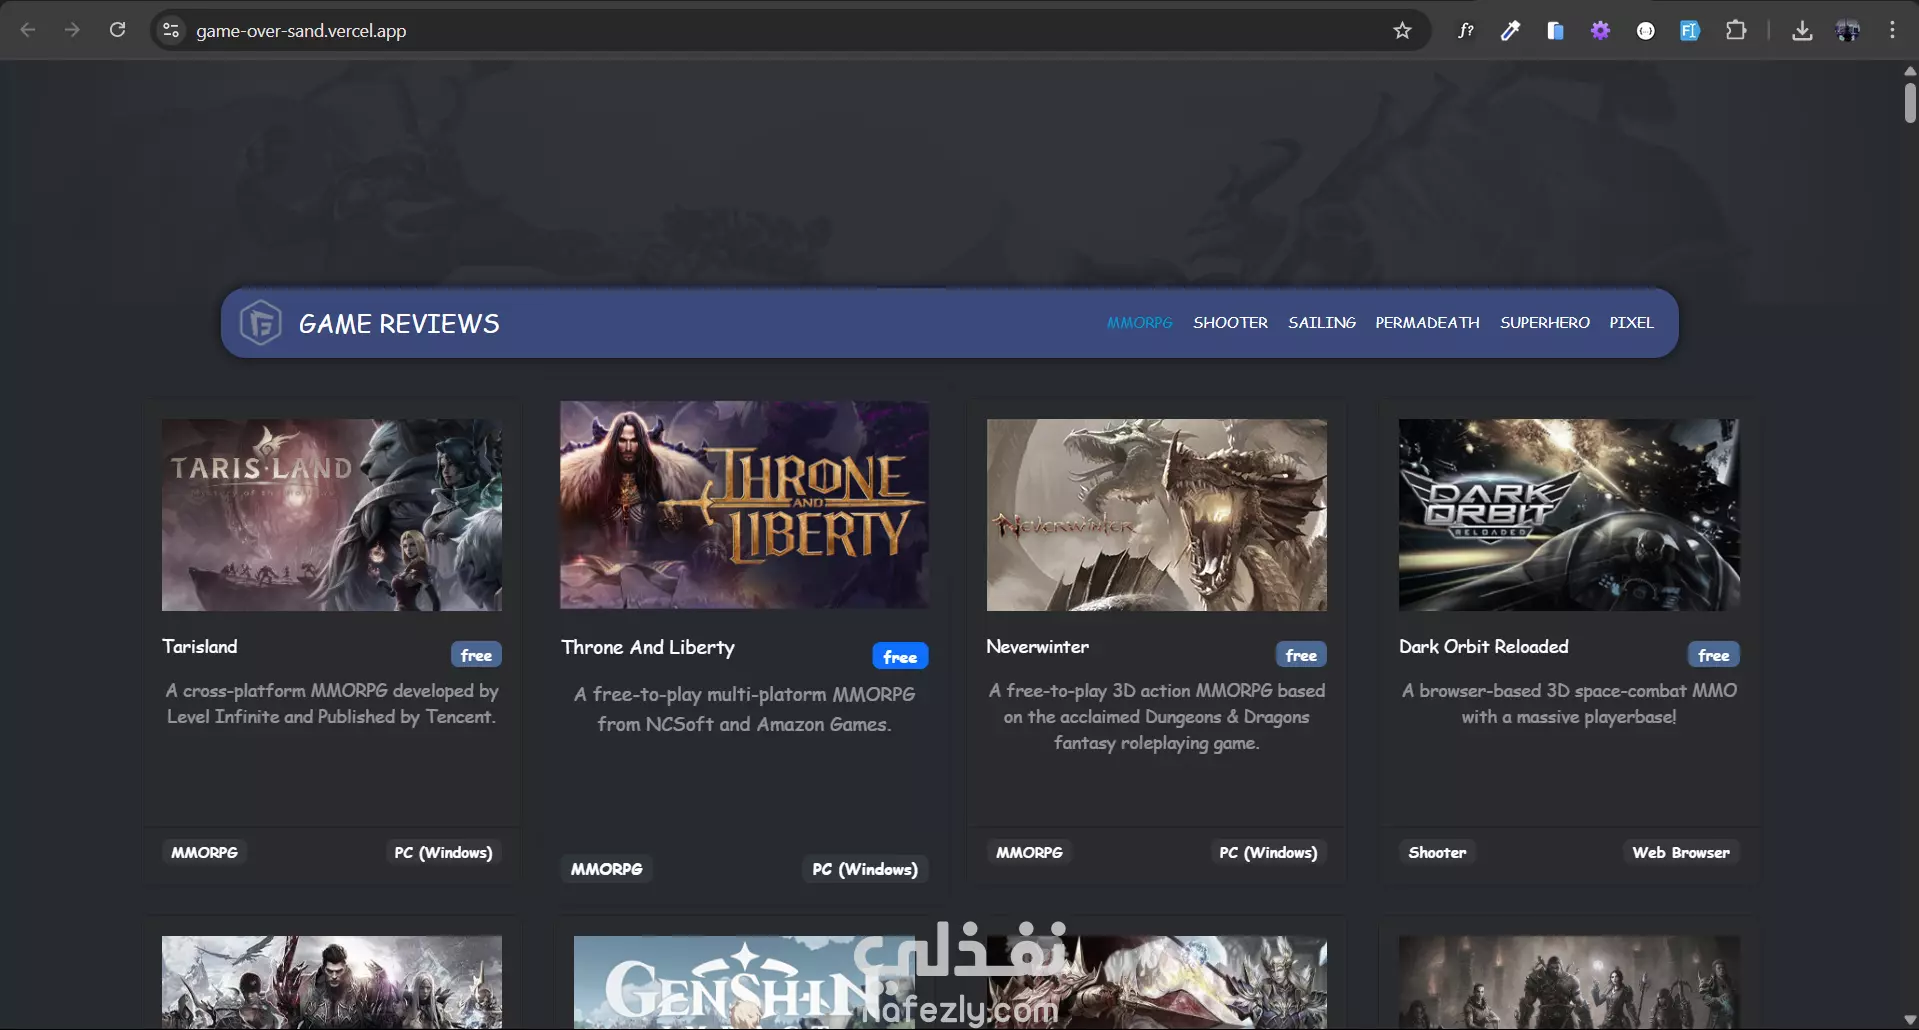
Task: Click MMORPG tag on Throne And Liberty card
Action: click(x=606, y=869)
